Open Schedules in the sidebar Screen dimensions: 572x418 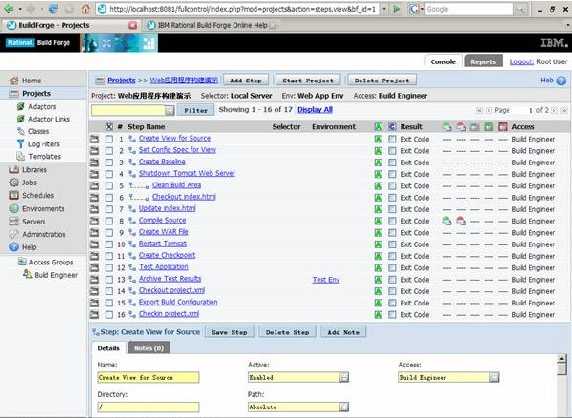coord(38,196)
